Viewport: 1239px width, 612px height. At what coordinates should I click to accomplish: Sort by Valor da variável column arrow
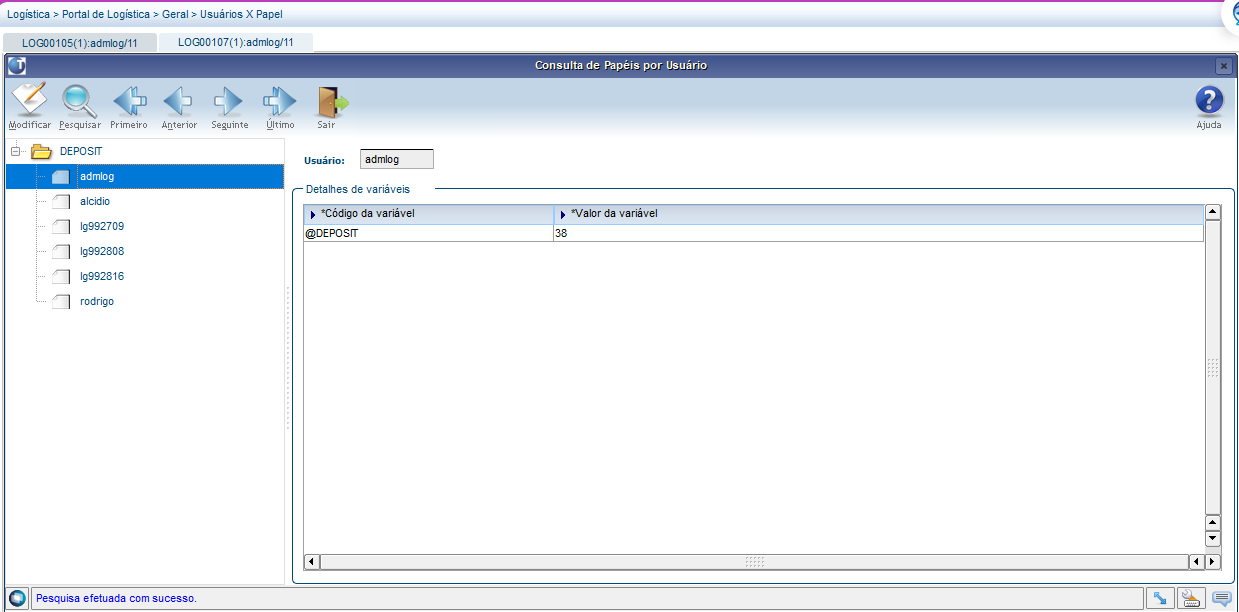[x=563, y=214]
